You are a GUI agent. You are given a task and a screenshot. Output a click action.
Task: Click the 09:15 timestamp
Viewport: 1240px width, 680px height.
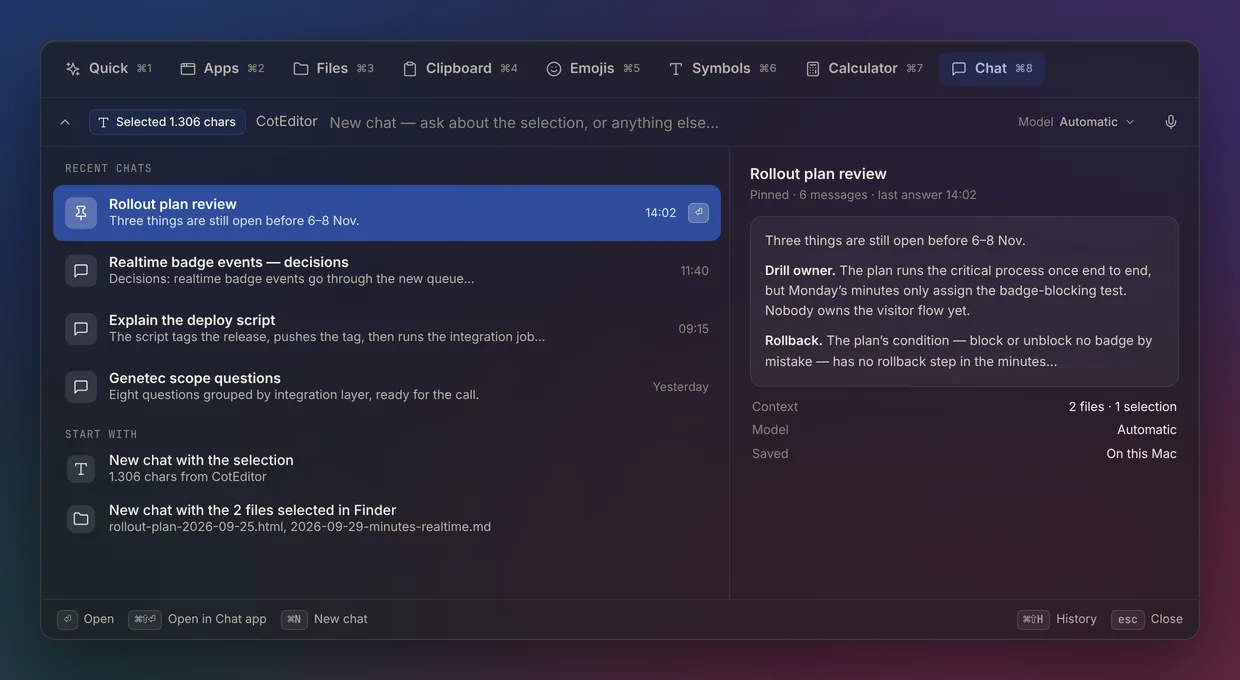[x=693, y=329]
